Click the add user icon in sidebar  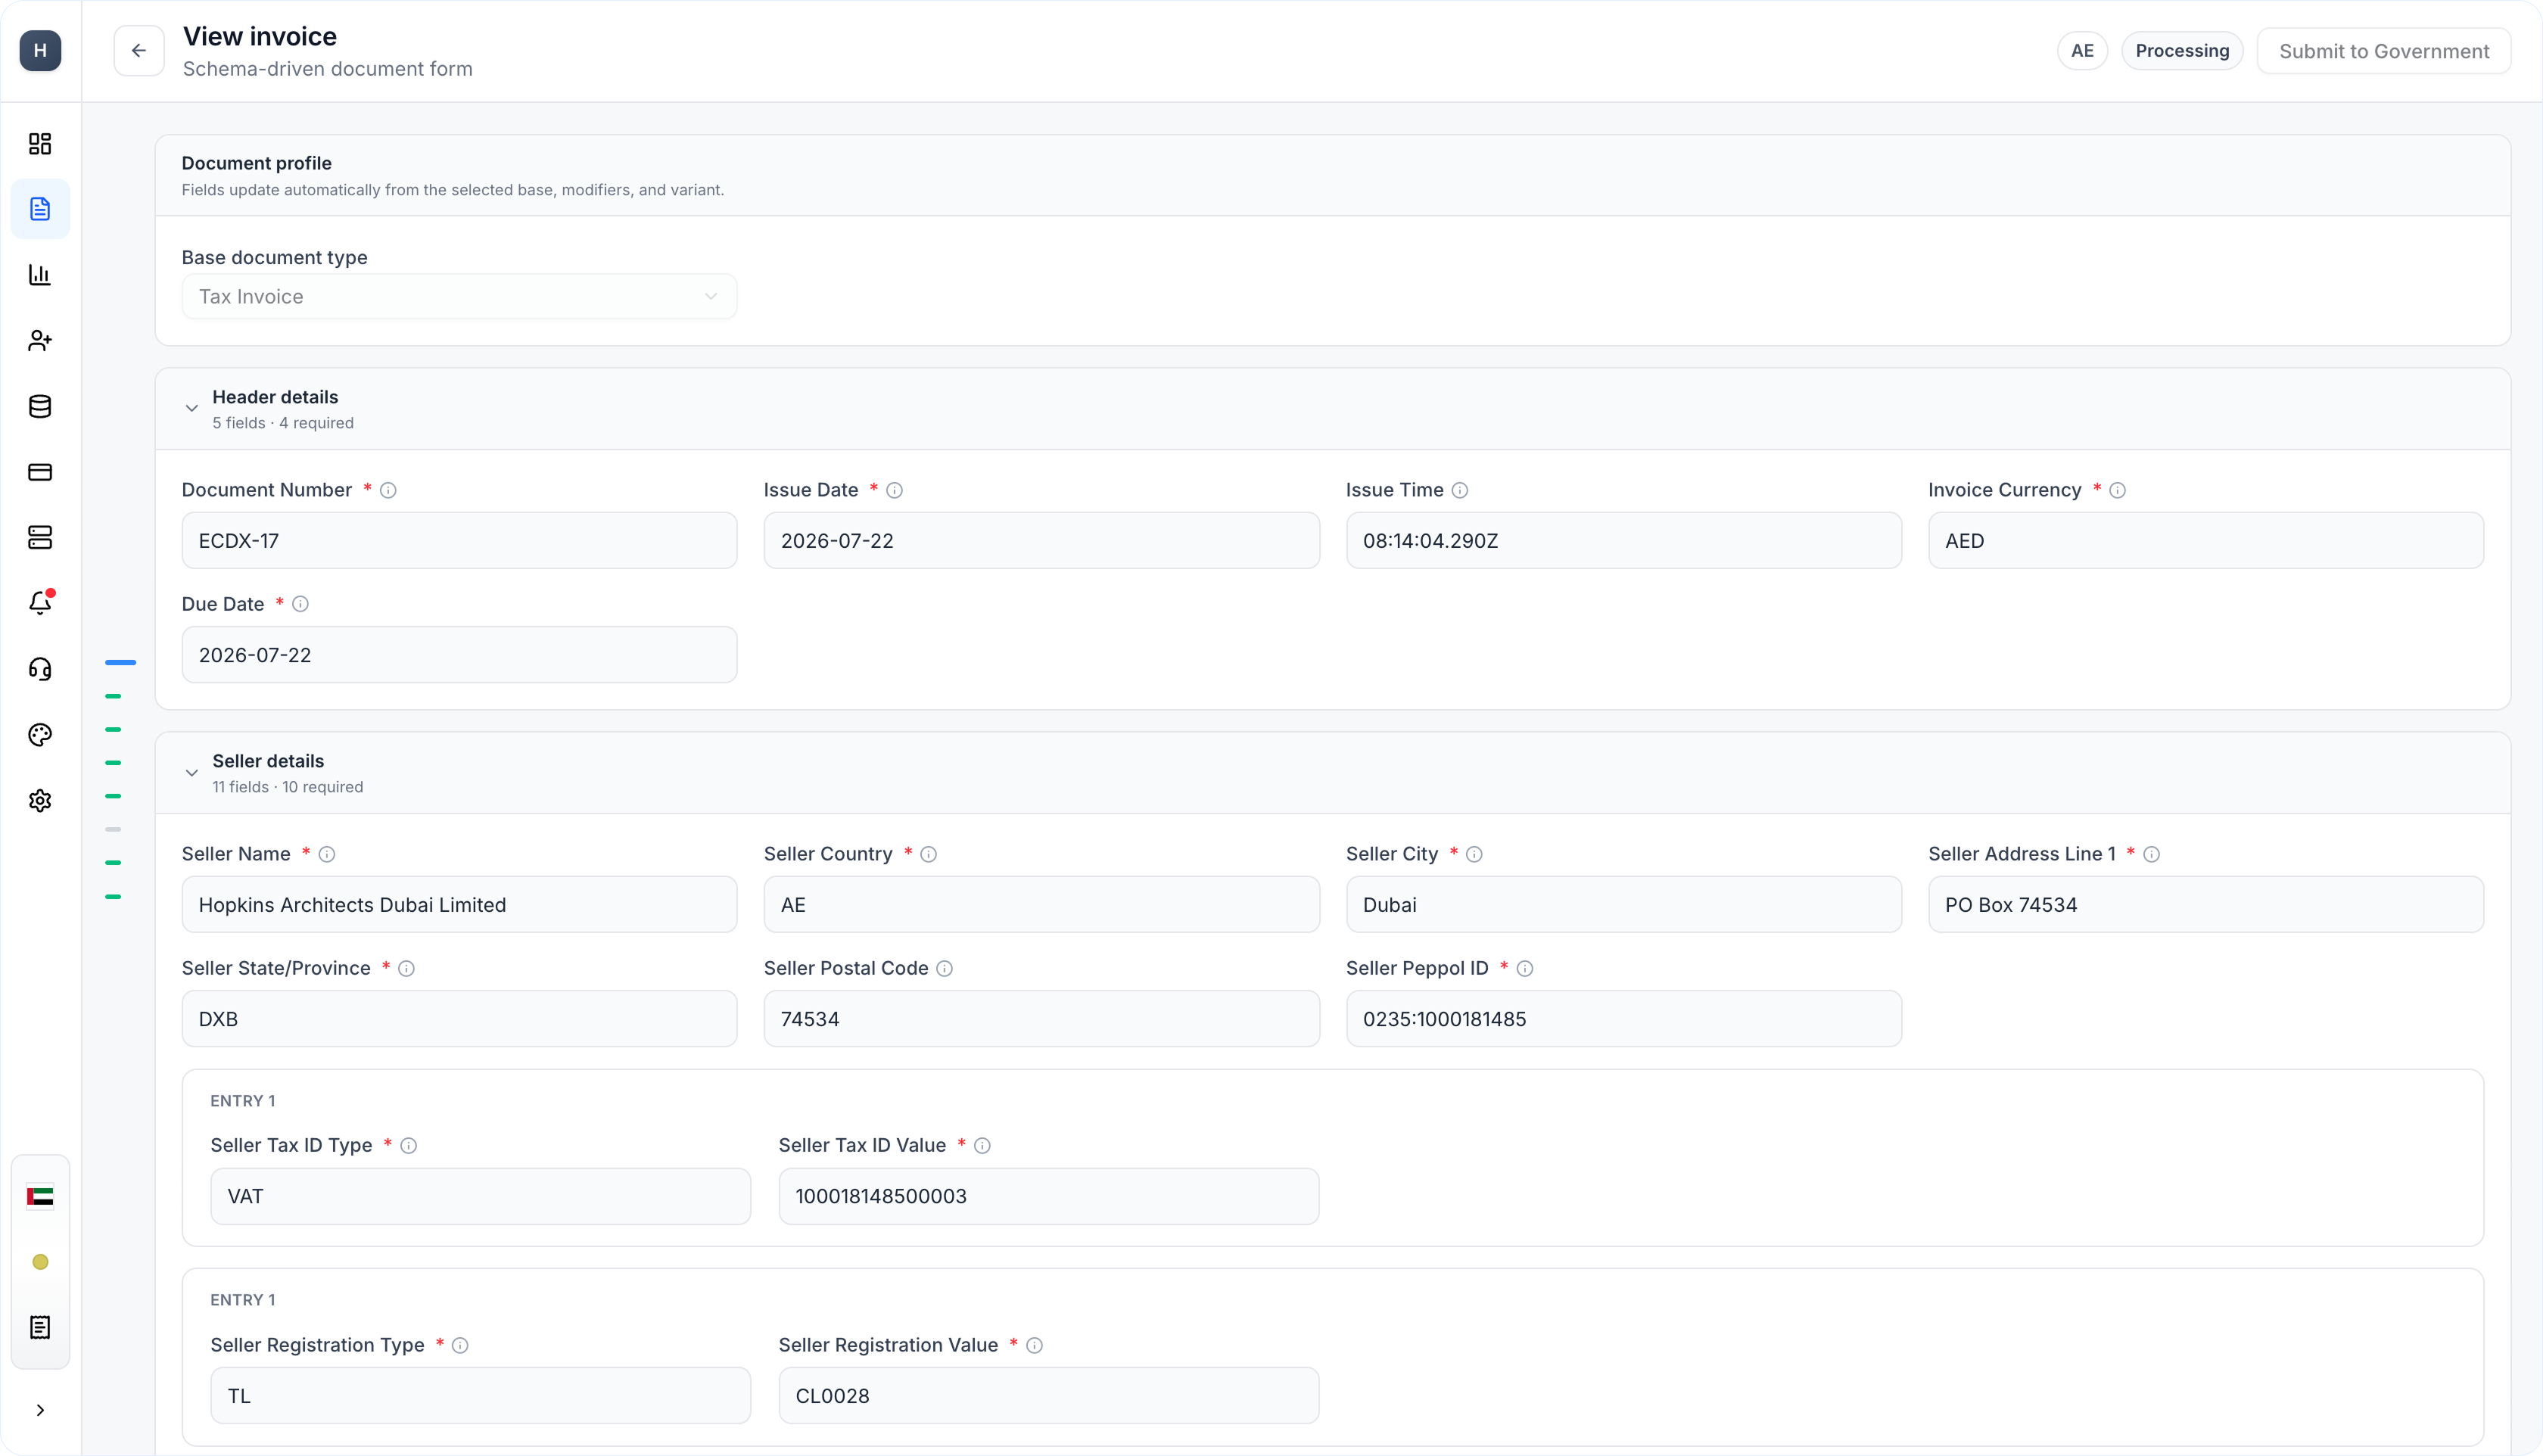point(40,341)
